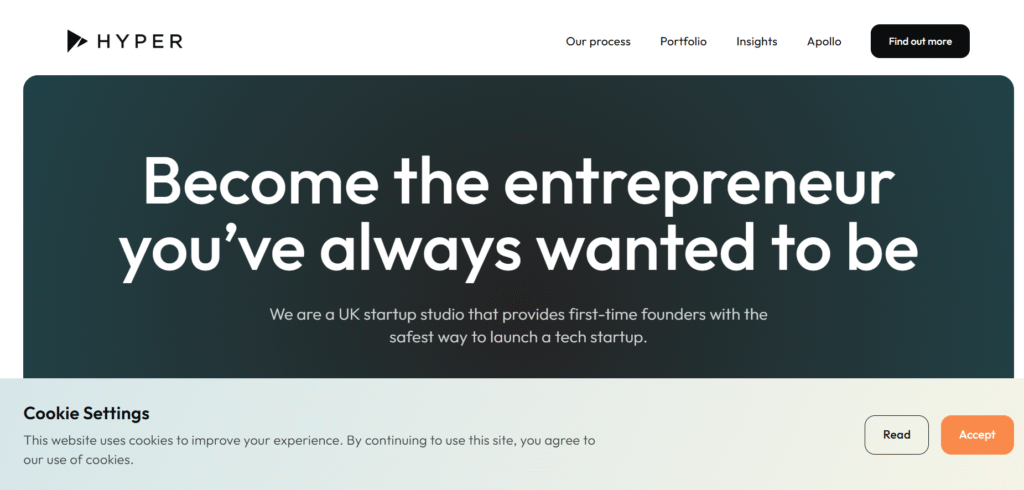Click the HYPER wordmark text
Image resolution: width=1024 pixels, height=490 pixels.
[x=140, y=41]
